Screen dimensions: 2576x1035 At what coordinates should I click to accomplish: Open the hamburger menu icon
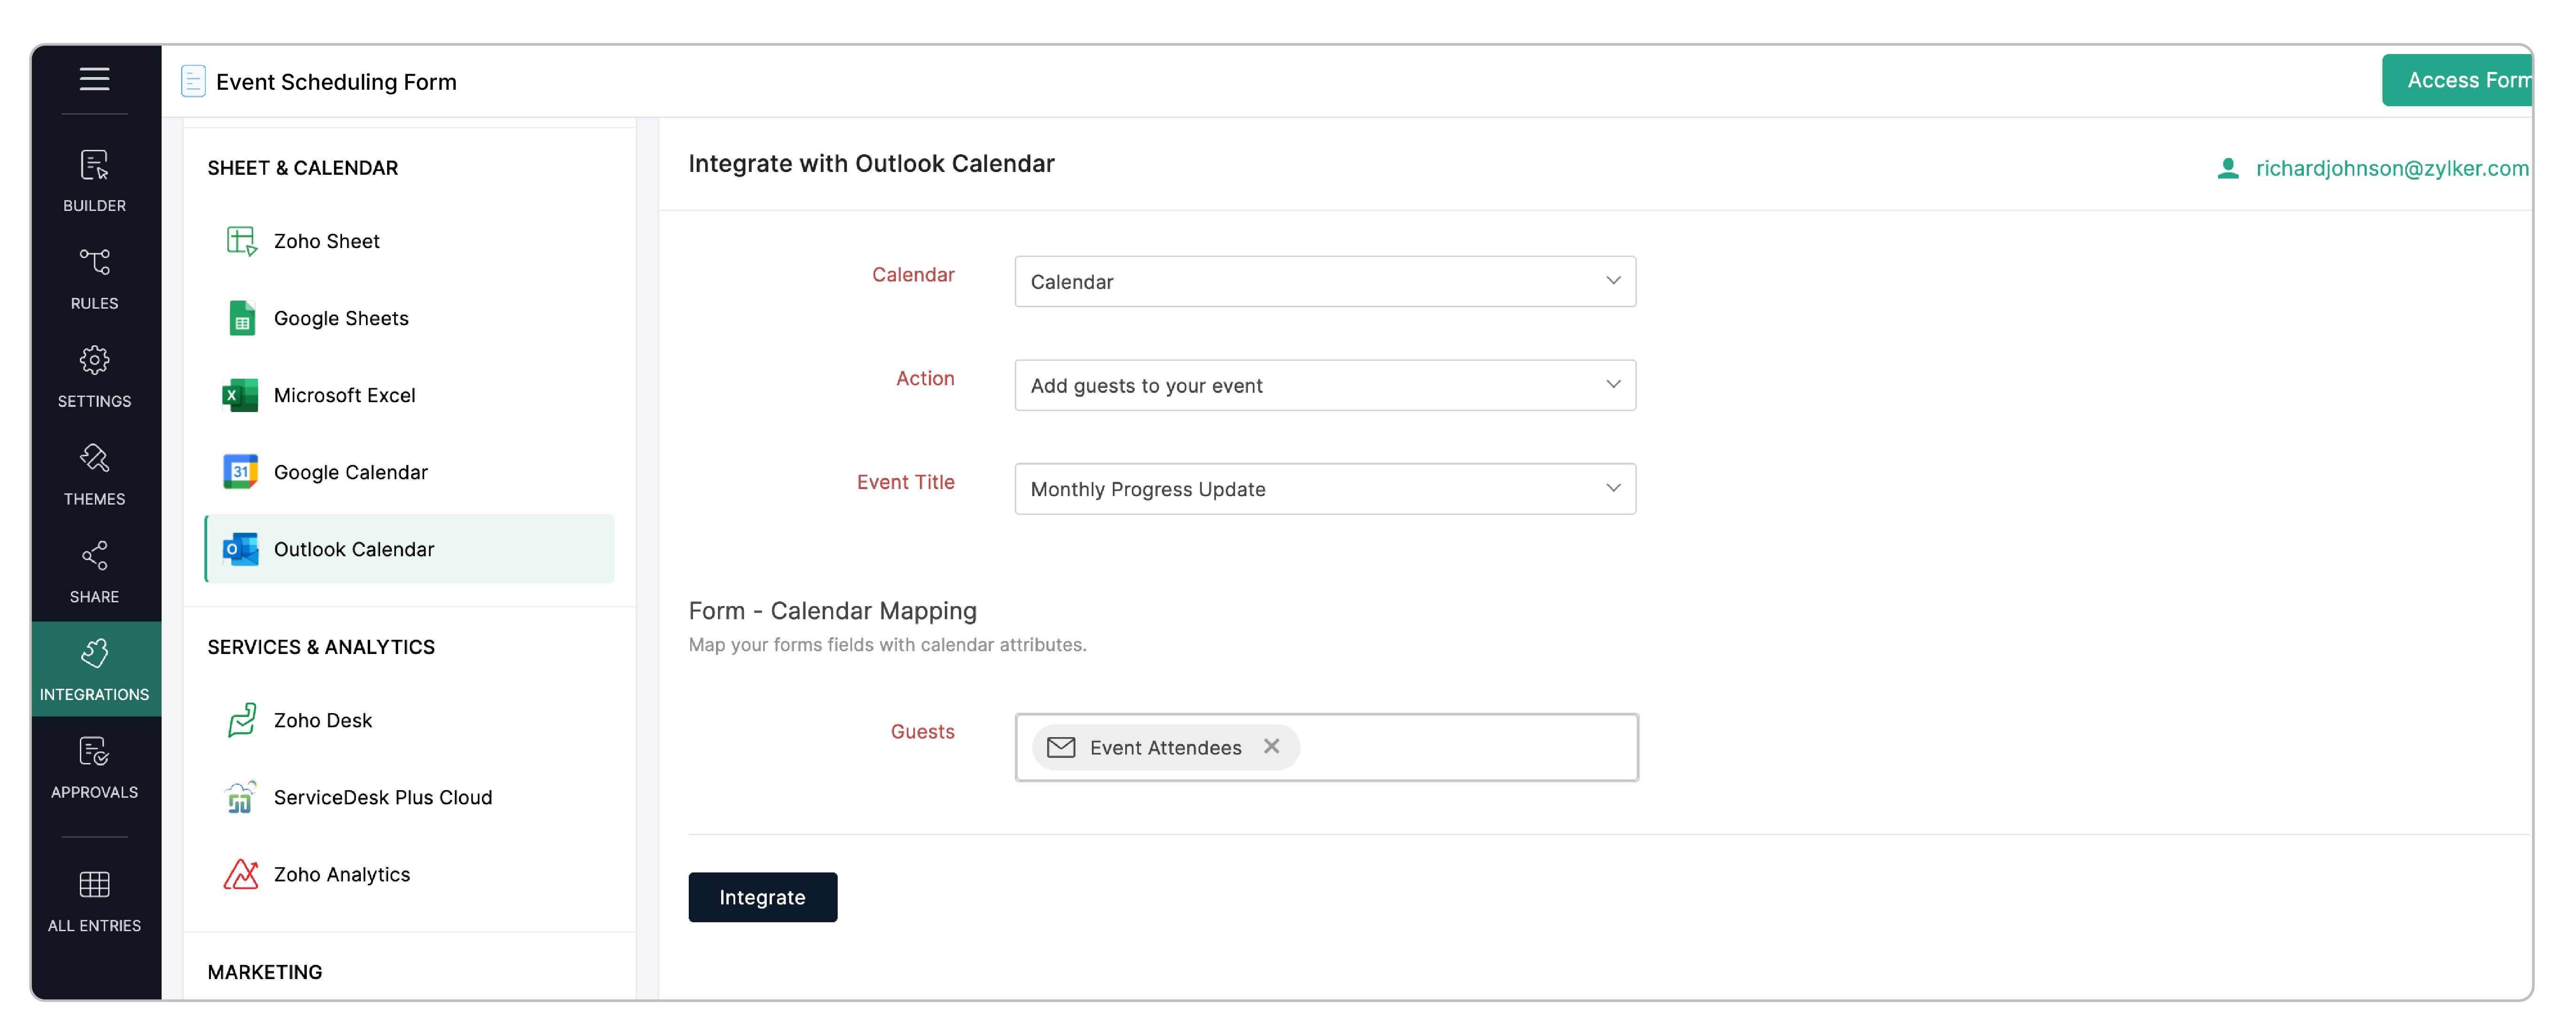tap(94, 79)
